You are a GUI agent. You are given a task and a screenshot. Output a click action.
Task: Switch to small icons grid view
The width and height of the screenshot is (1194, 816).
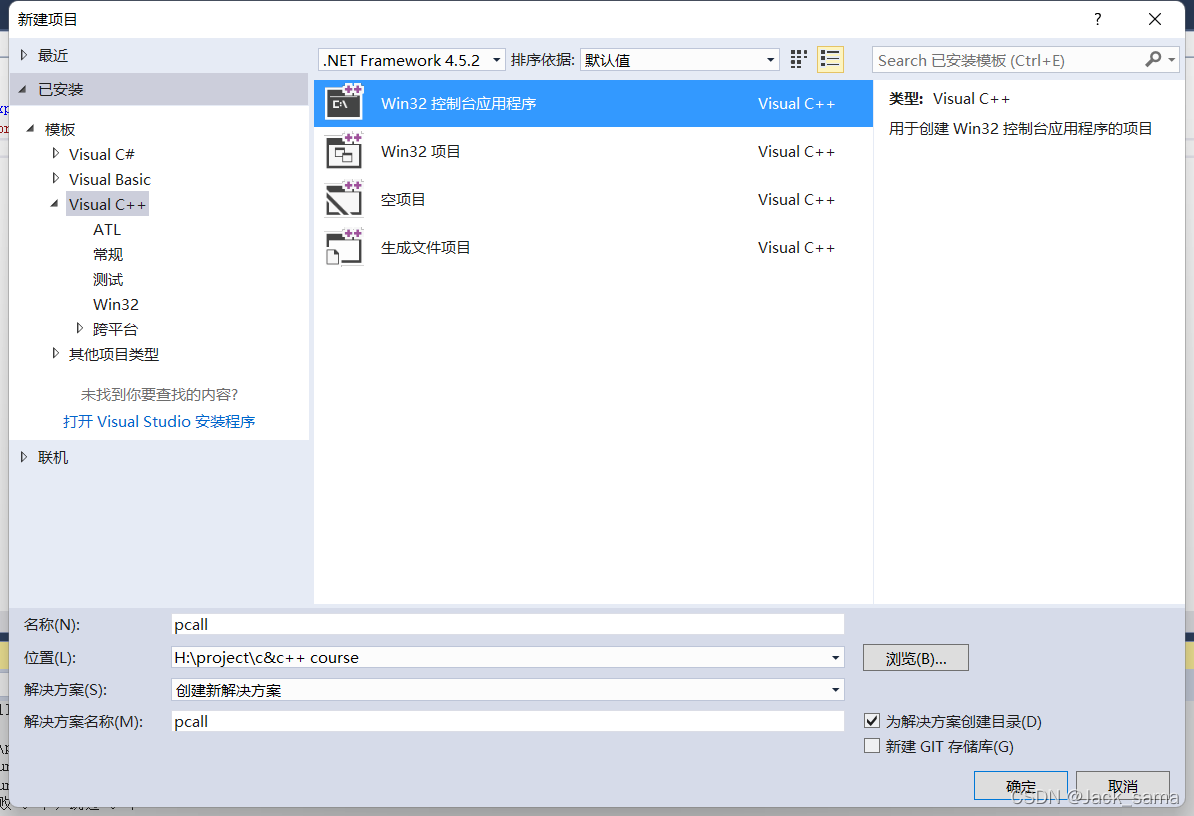(x=798, y=59)
